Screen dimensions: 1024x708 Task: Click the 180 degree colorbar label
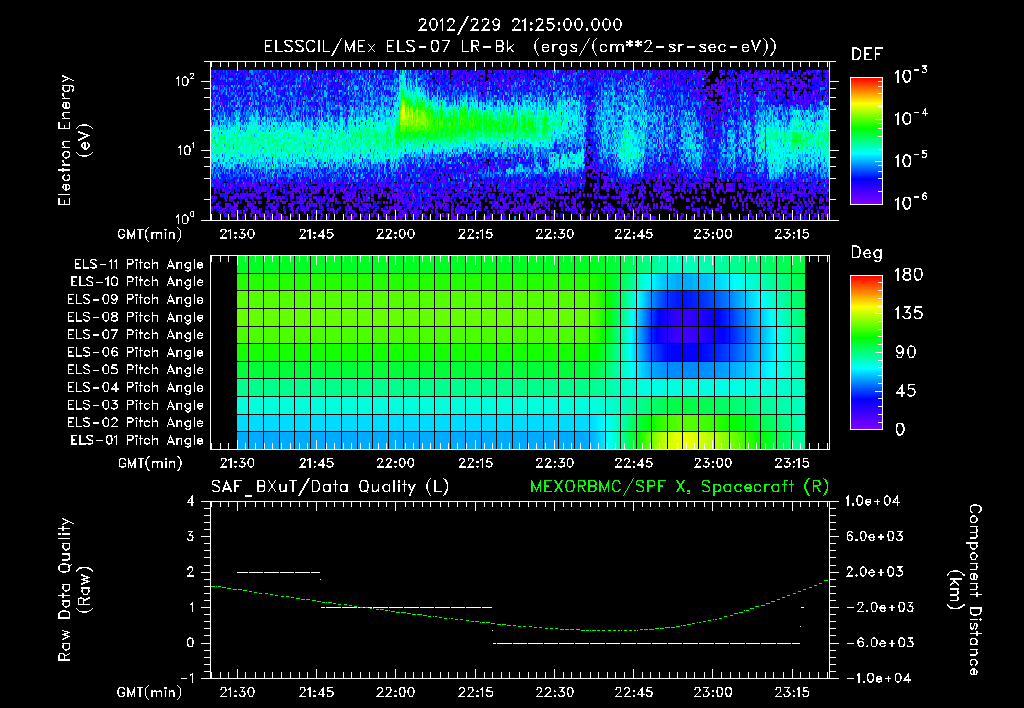(x=908, y=275)
